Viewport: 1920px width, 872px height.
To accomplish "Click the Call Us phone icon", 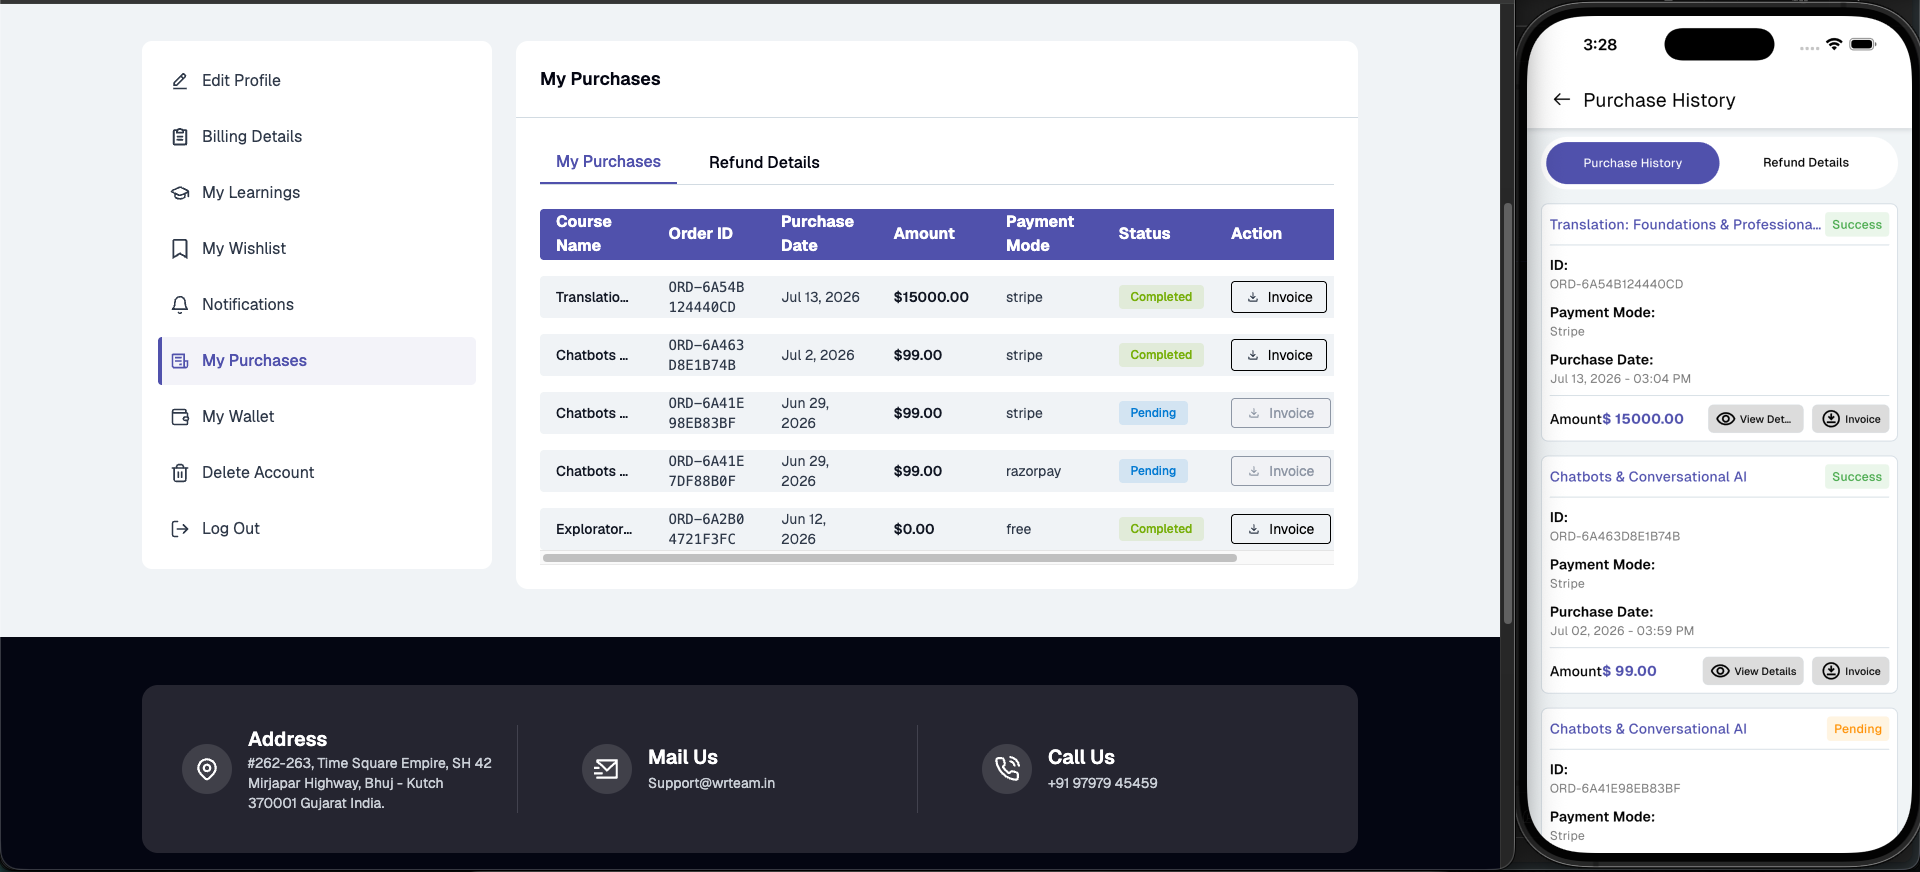I will click(1007, 769).
